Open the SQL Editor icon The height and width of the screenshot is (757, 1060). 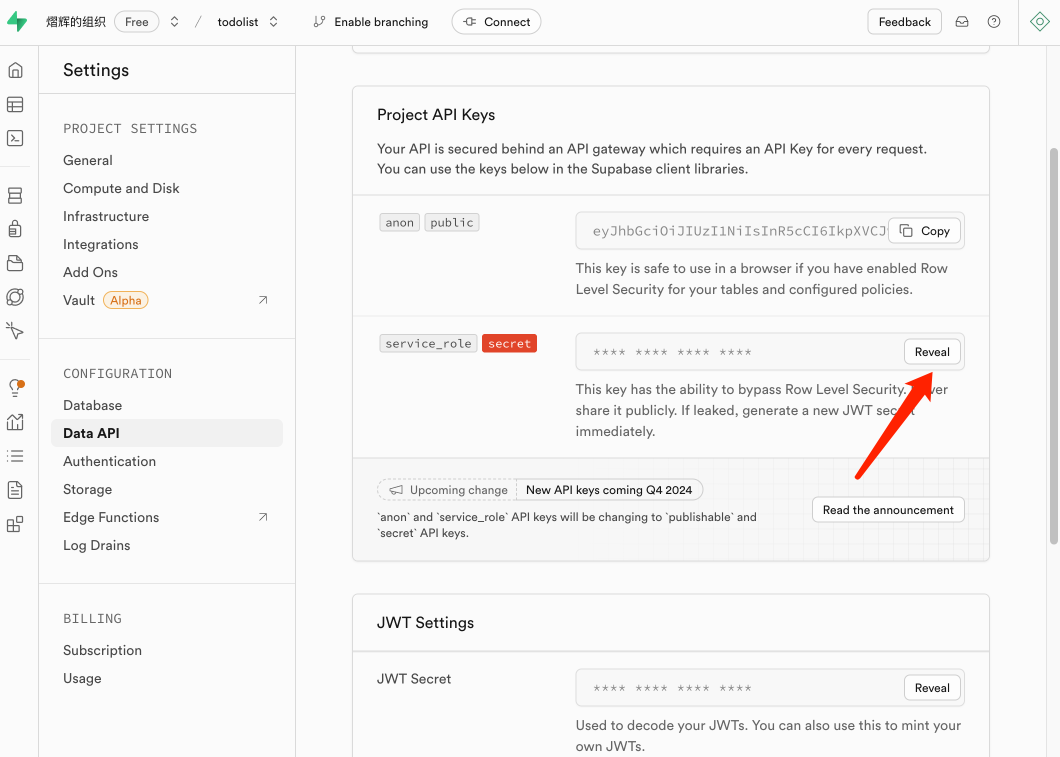click(15, 138)
